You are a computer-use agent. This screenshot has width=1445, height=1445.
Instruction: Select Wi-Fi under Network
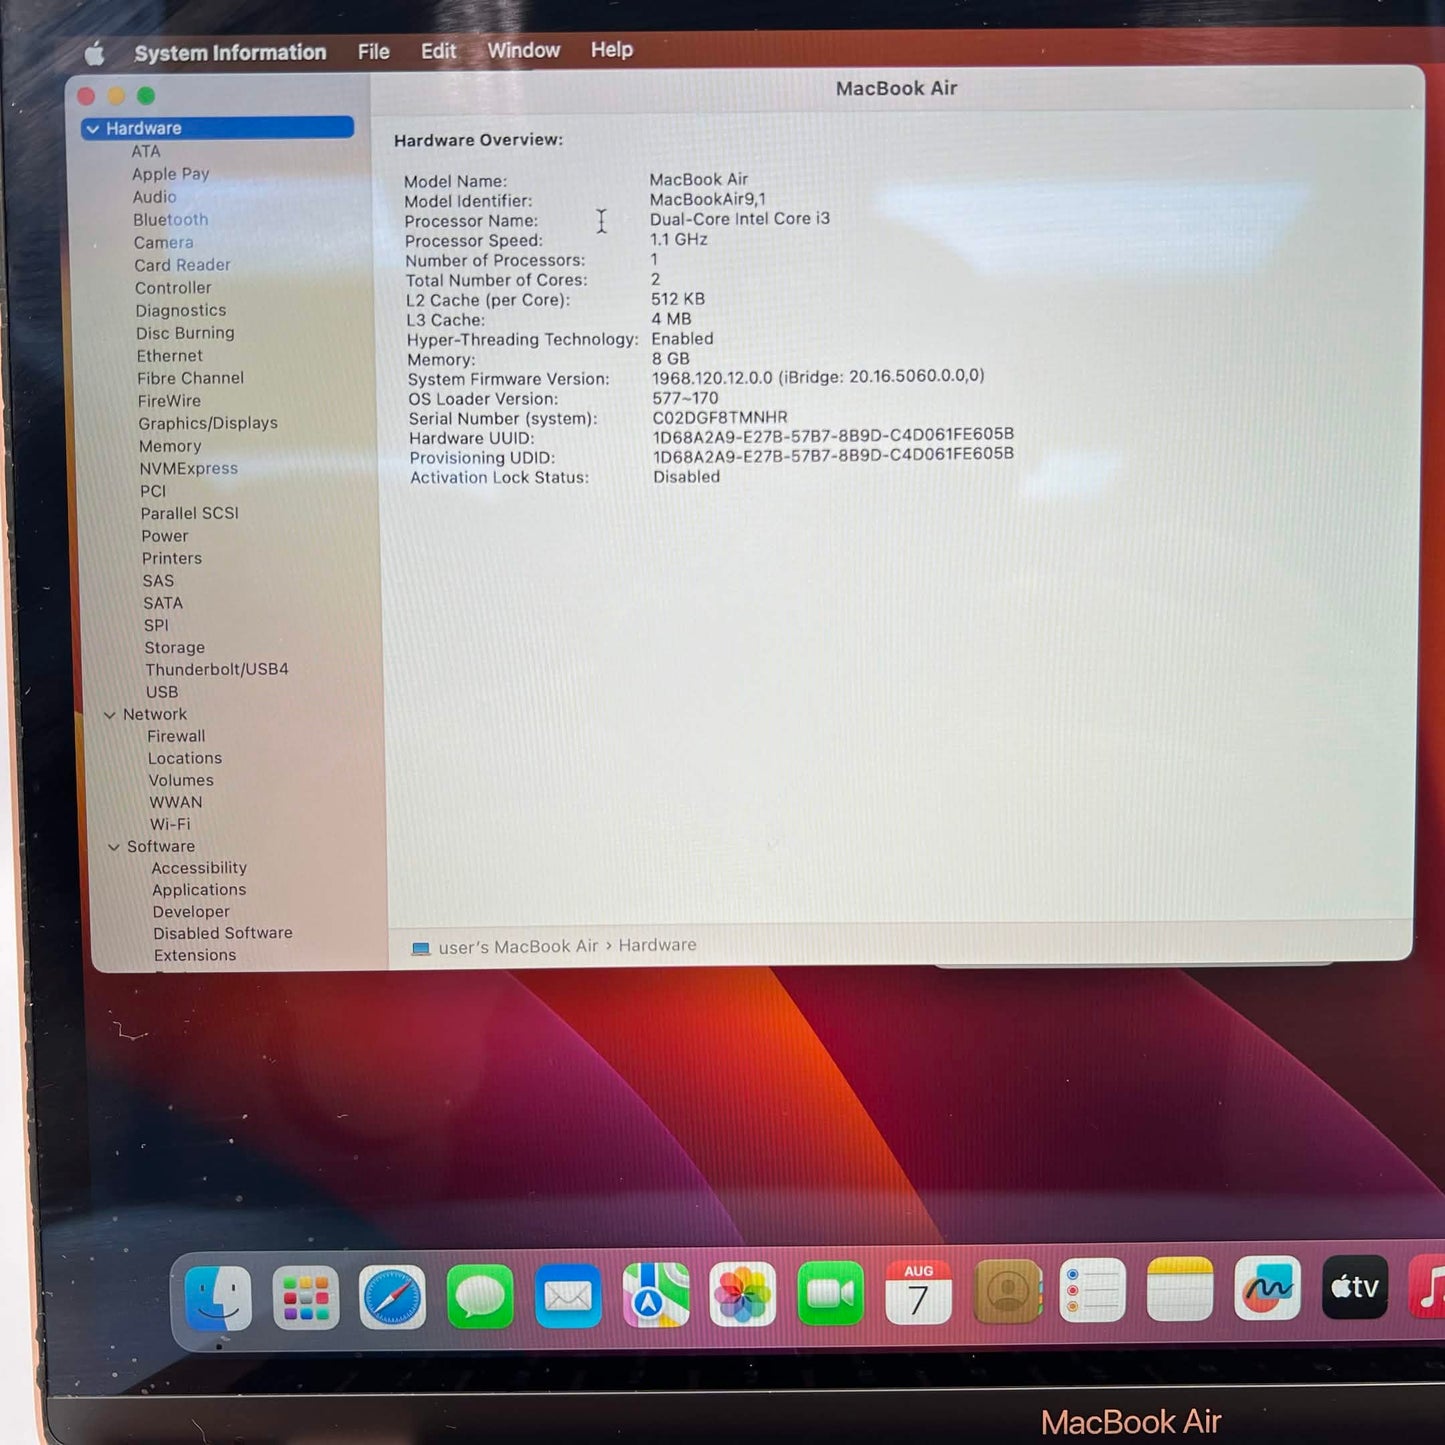click(x=170, y=825)
